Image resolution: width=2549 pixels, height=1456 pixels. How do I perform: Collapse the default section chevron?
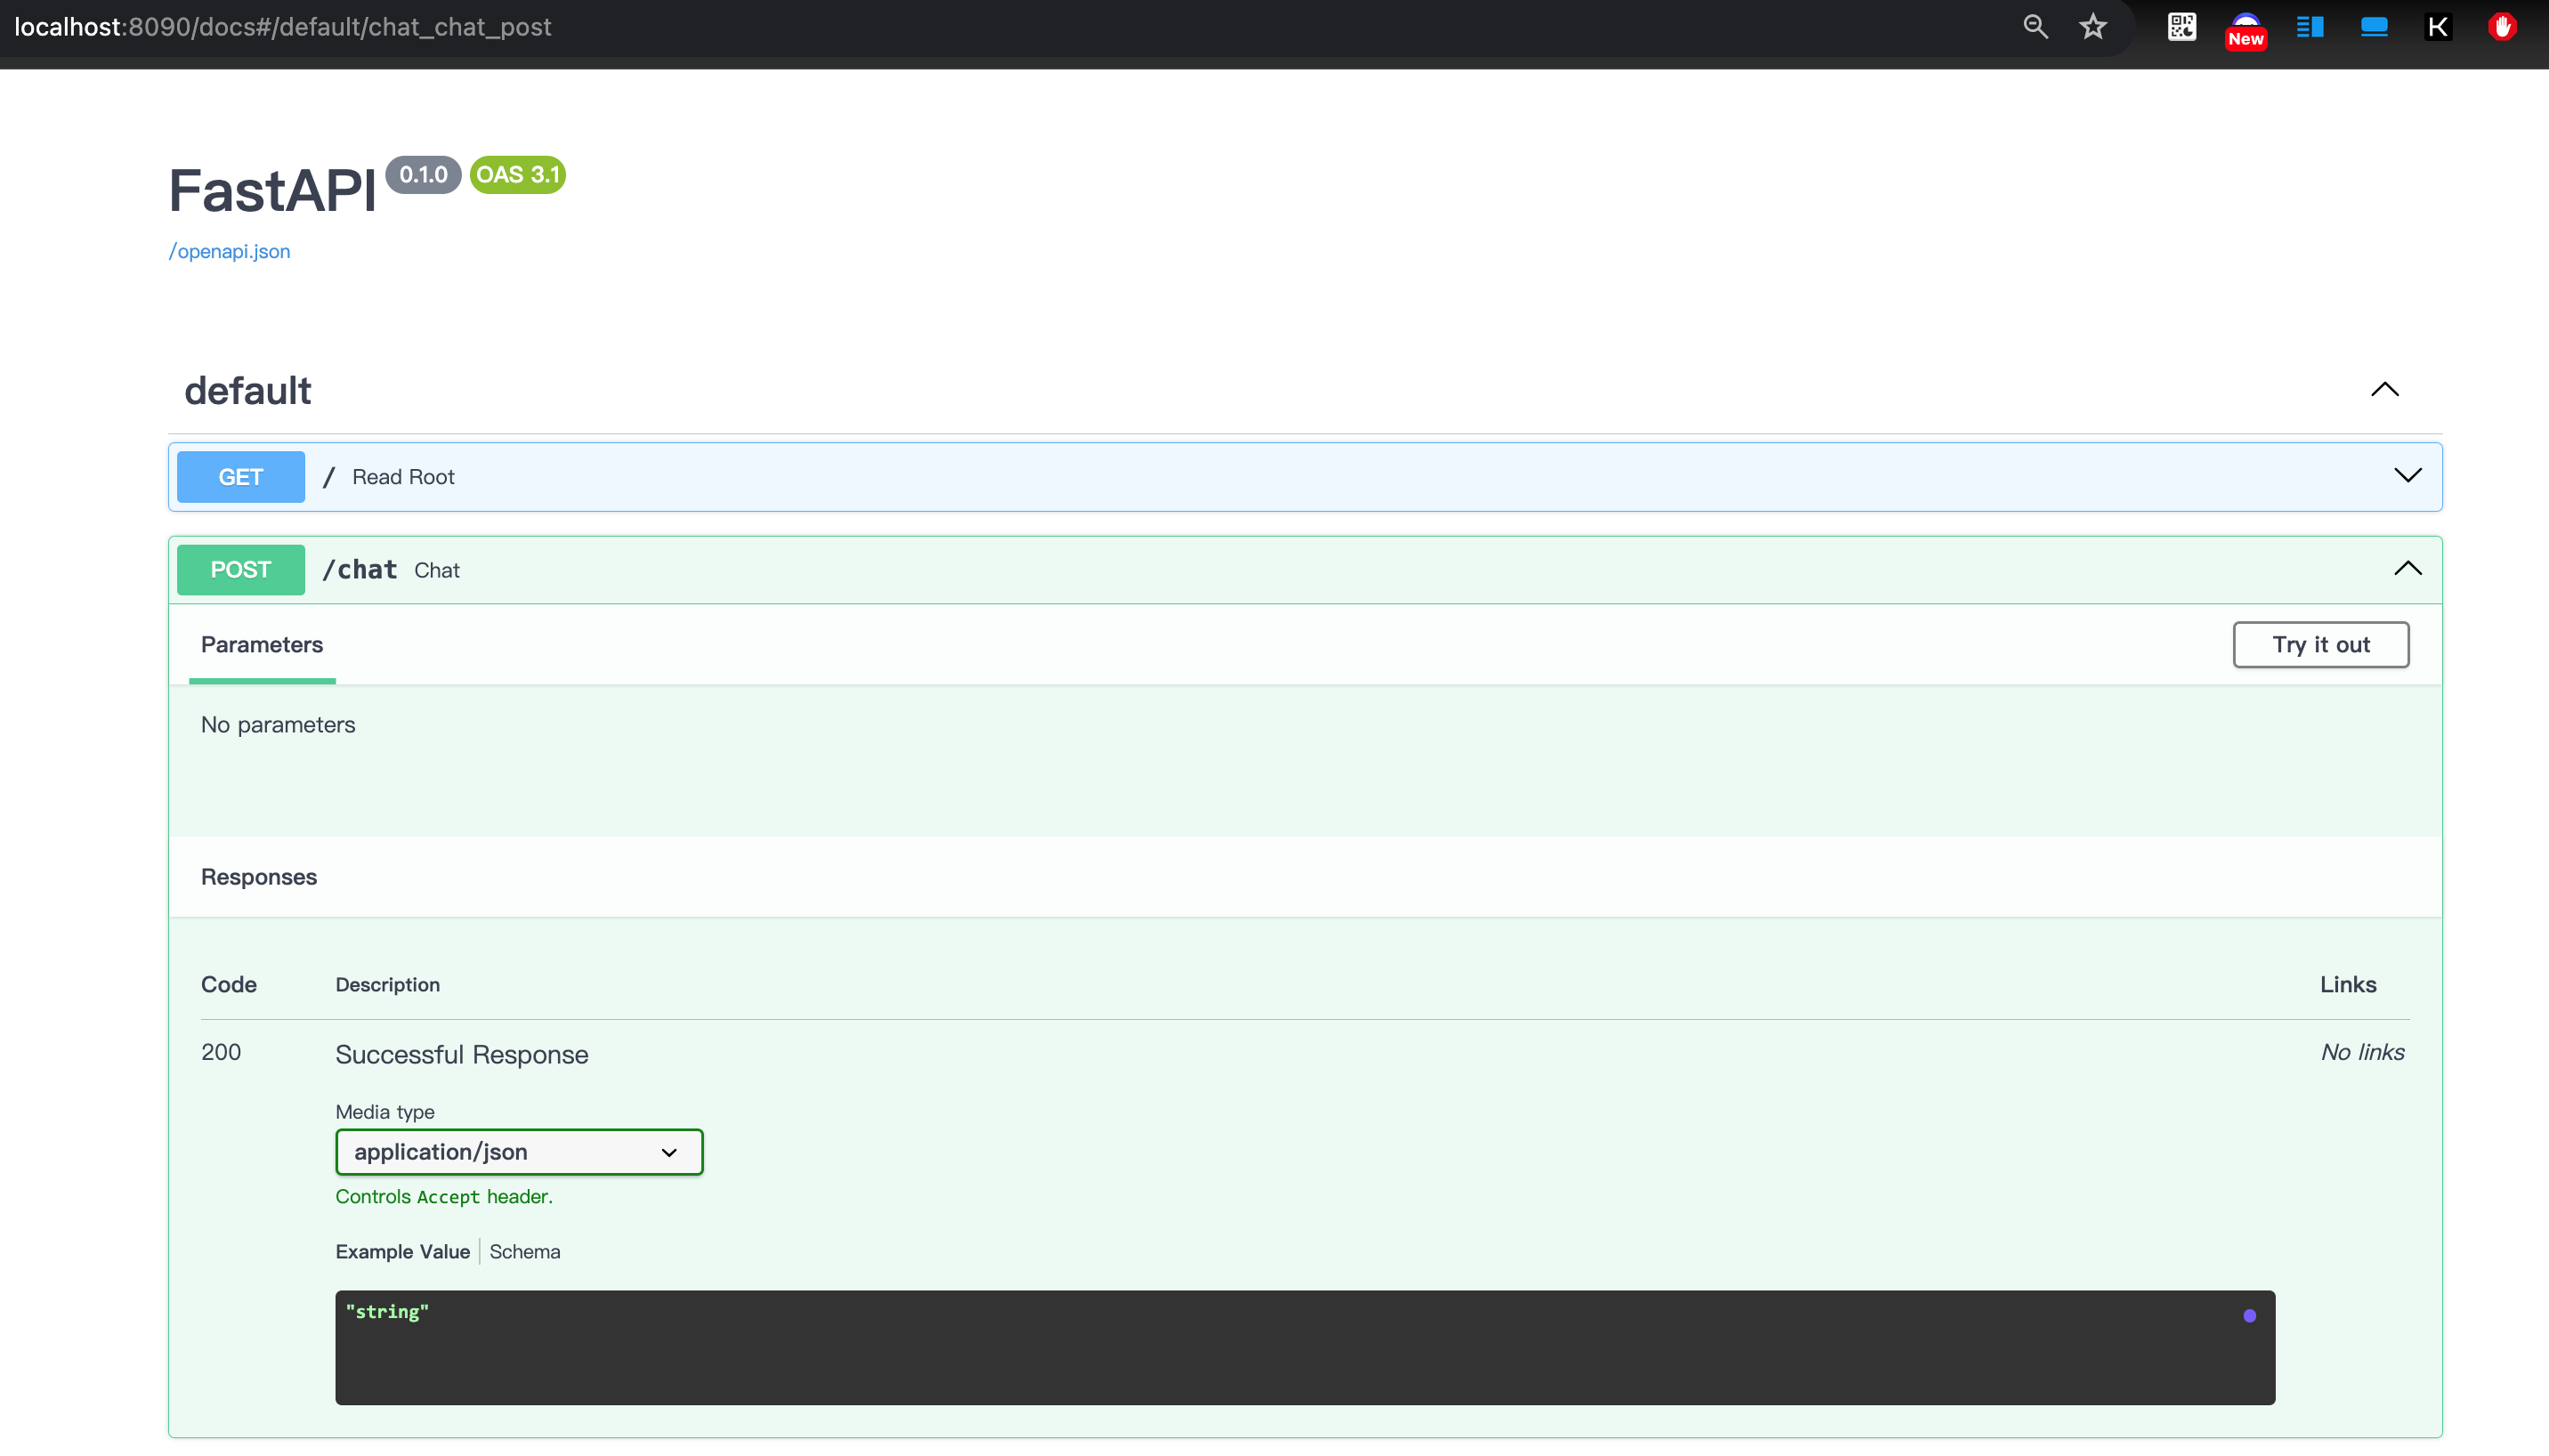2384,389
